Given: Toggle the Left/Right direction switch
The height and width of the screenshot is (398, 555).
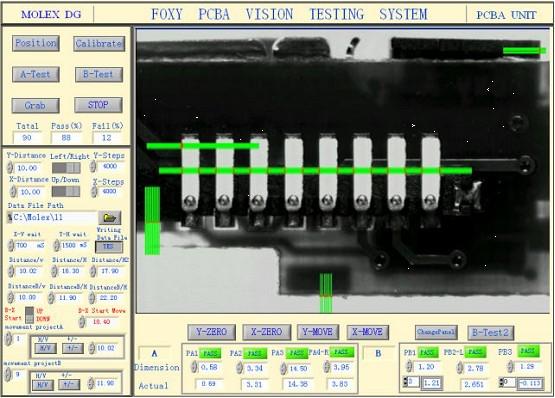Looking at the screenshot, I should coord(66,167).
